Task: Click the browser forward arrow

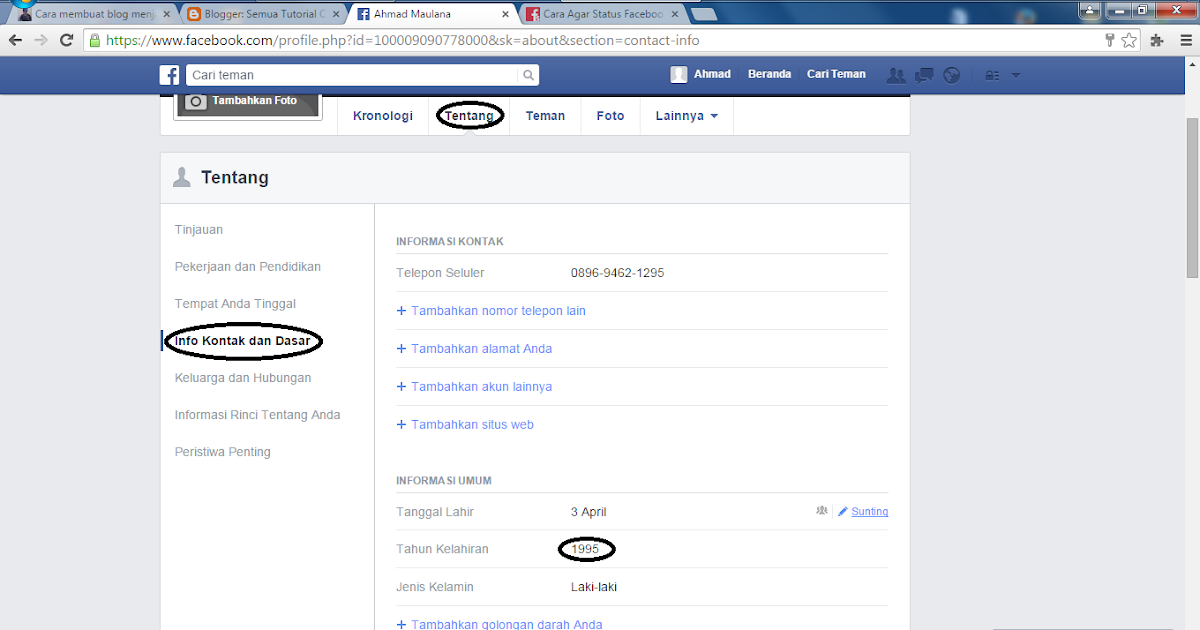Action: pyautogui.click(x=41, y=40)
